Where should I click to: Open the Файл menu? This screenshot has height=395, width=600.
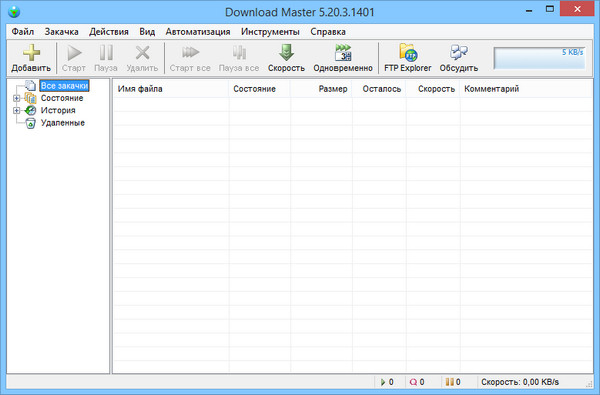(23, 32)
